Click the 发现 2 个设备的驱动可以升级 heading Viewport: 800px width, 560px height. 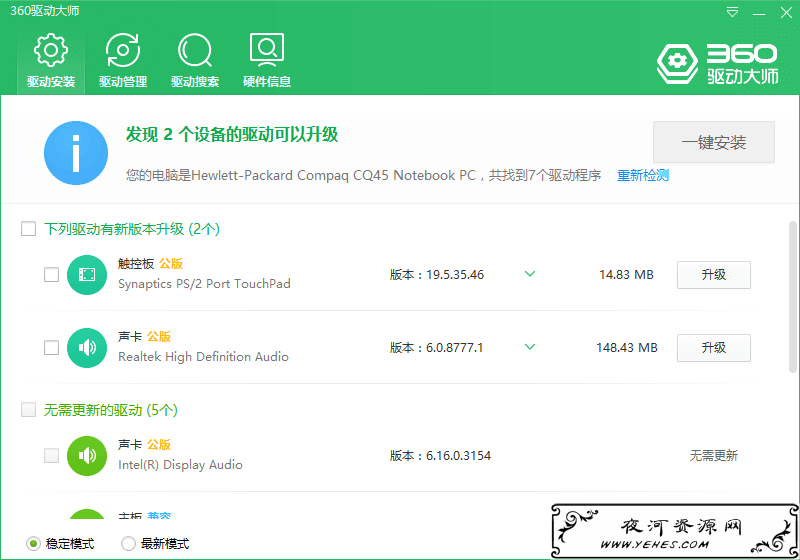[232, 135]
